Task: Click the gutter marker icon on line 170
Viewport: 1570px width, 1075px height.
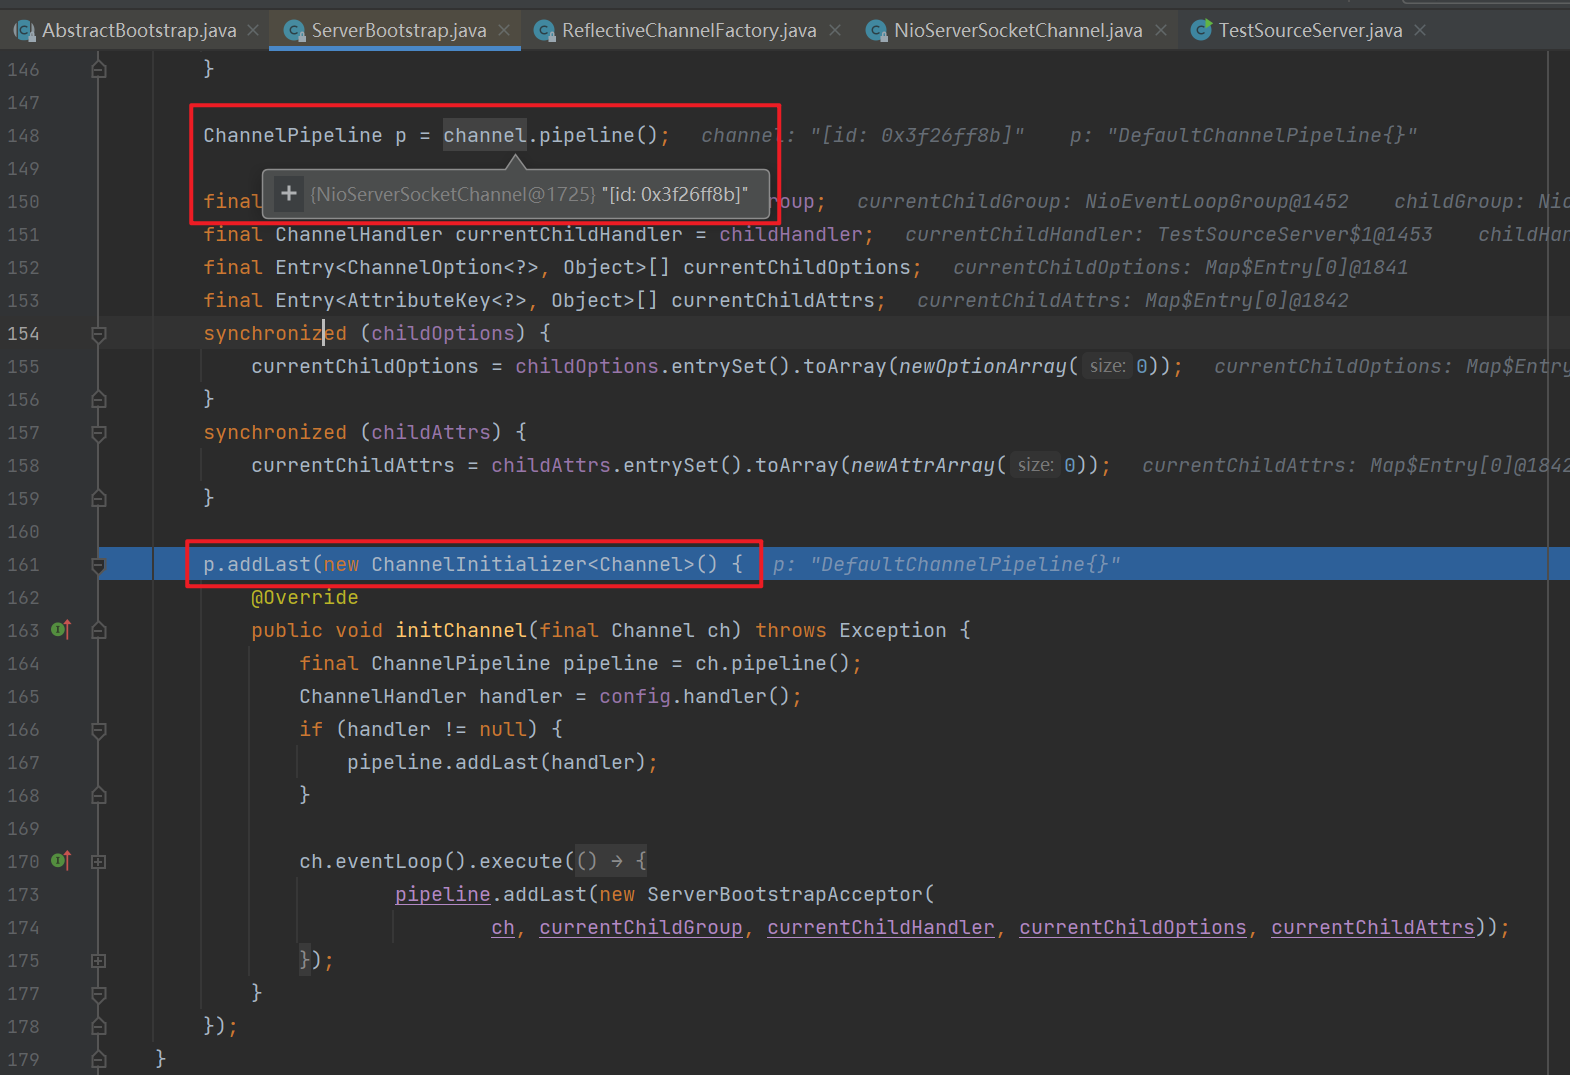Action: pyautogui.click(x=61, y=861)
